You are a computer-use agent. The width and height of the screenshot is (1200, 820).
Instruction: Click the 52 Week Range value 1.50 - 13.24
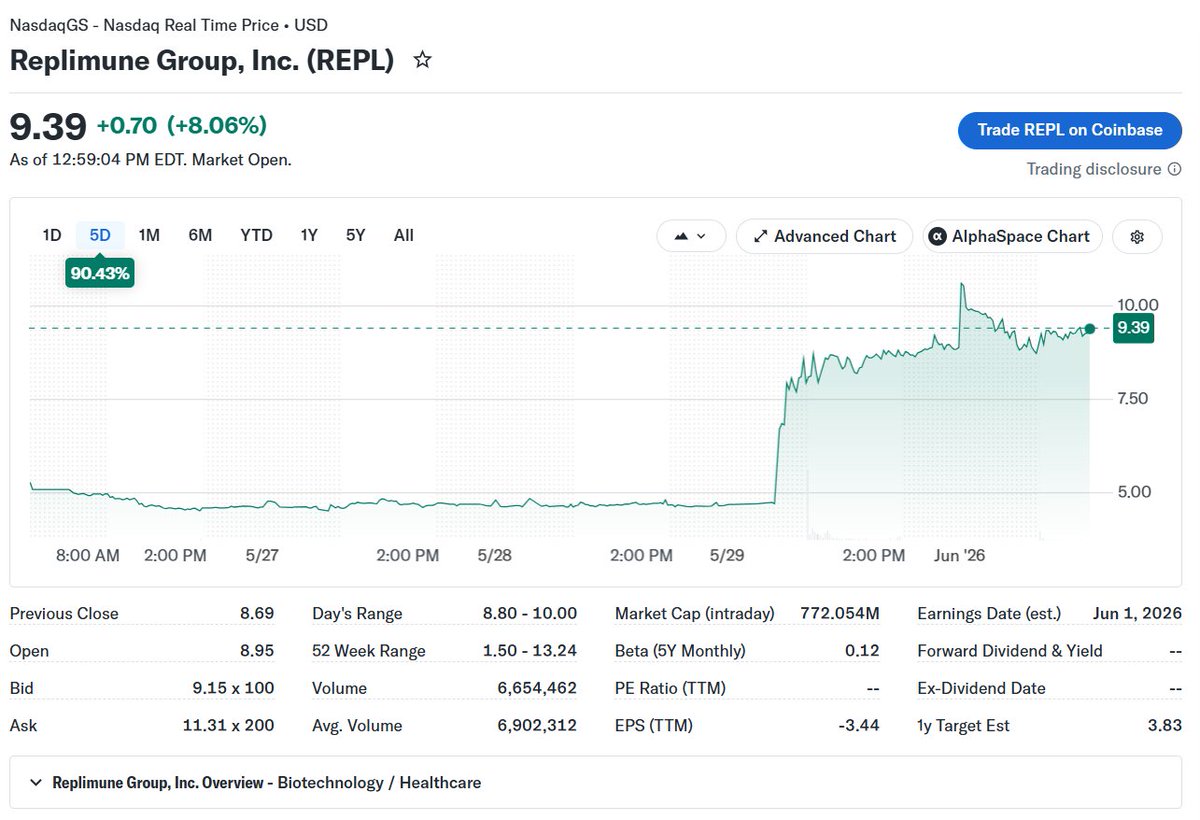pyautogui.click(x=529, y=650)
